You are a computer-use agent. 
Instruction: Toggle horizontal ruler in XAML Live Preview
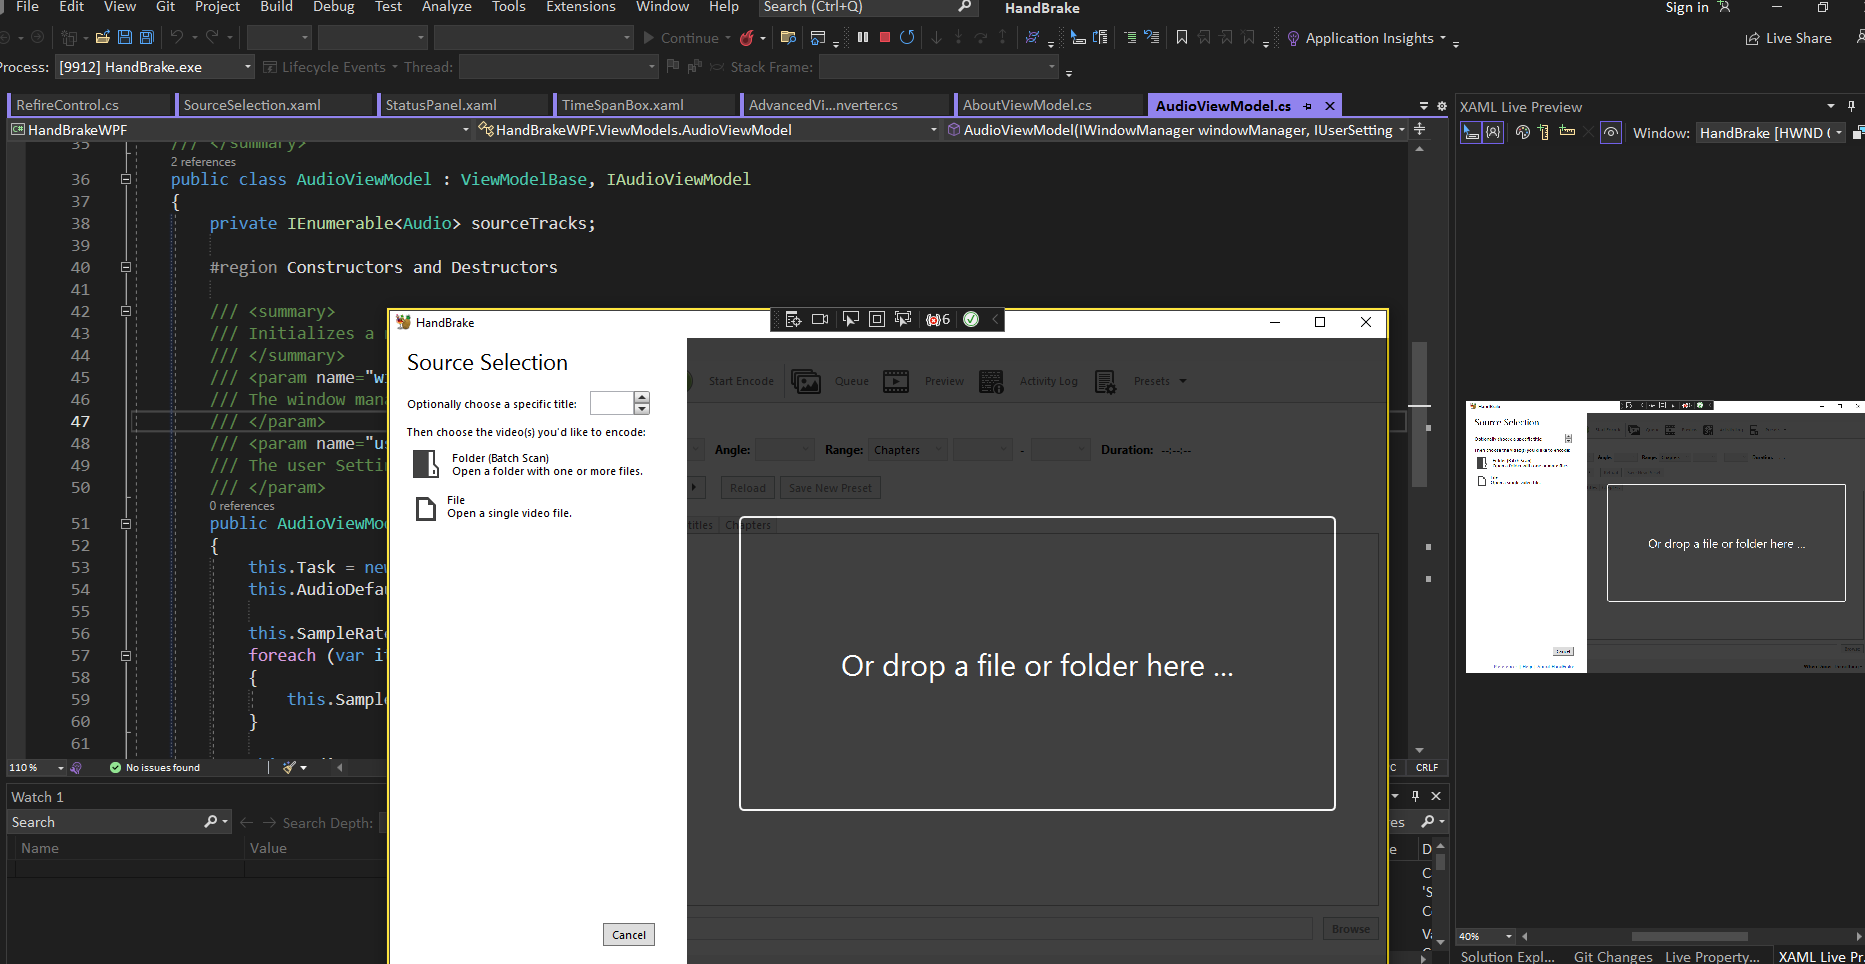coord(1567,132)
